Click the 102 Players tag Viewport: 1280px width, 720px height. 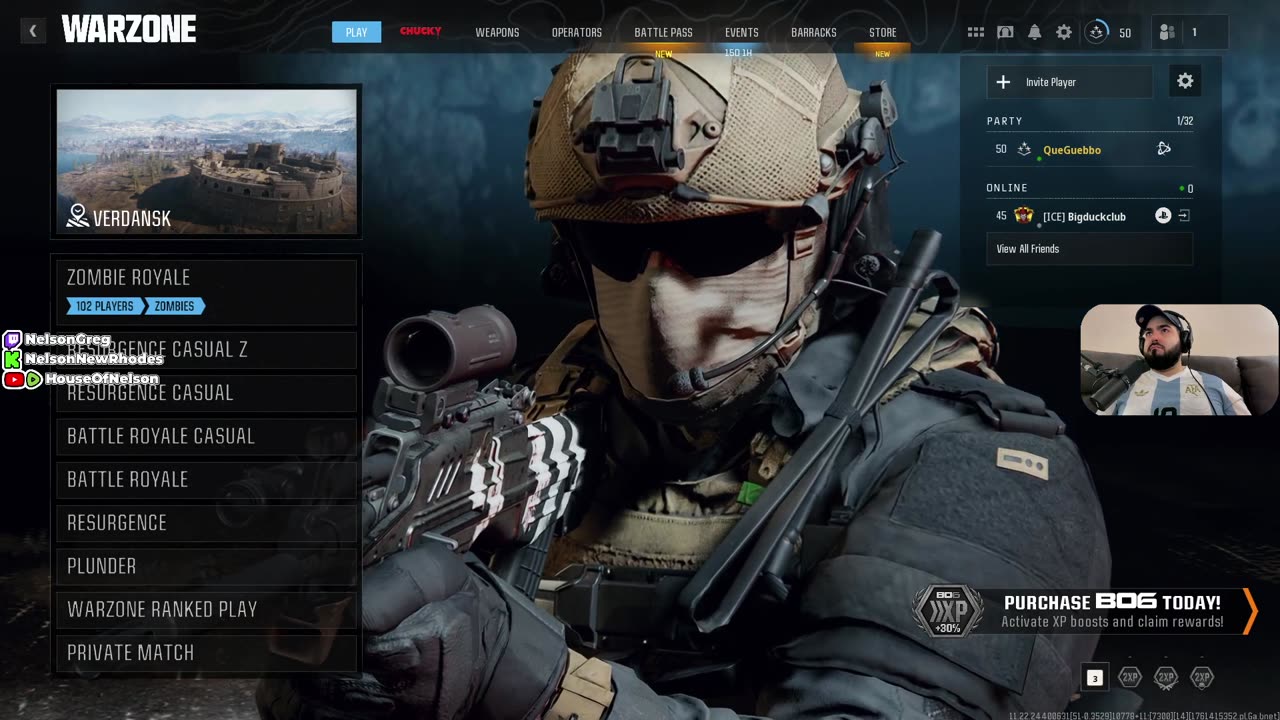pyautogui.click(x=106, y=306)
